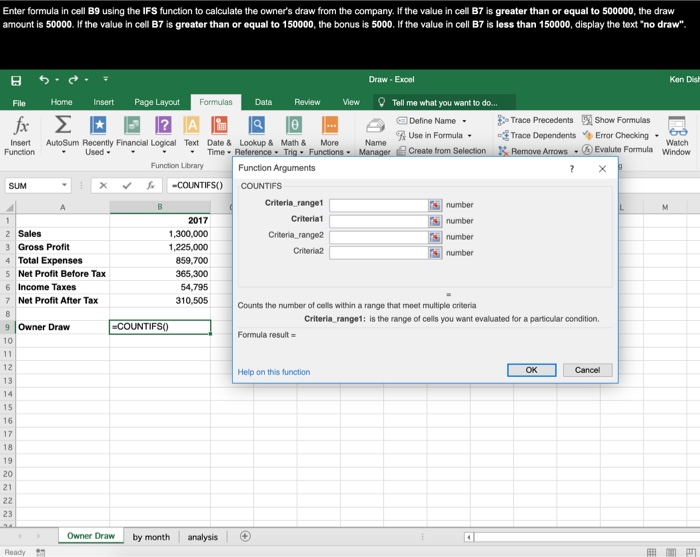
Task: Click the Criteria2 range selector icon
Action: click(x=434, y=253)
